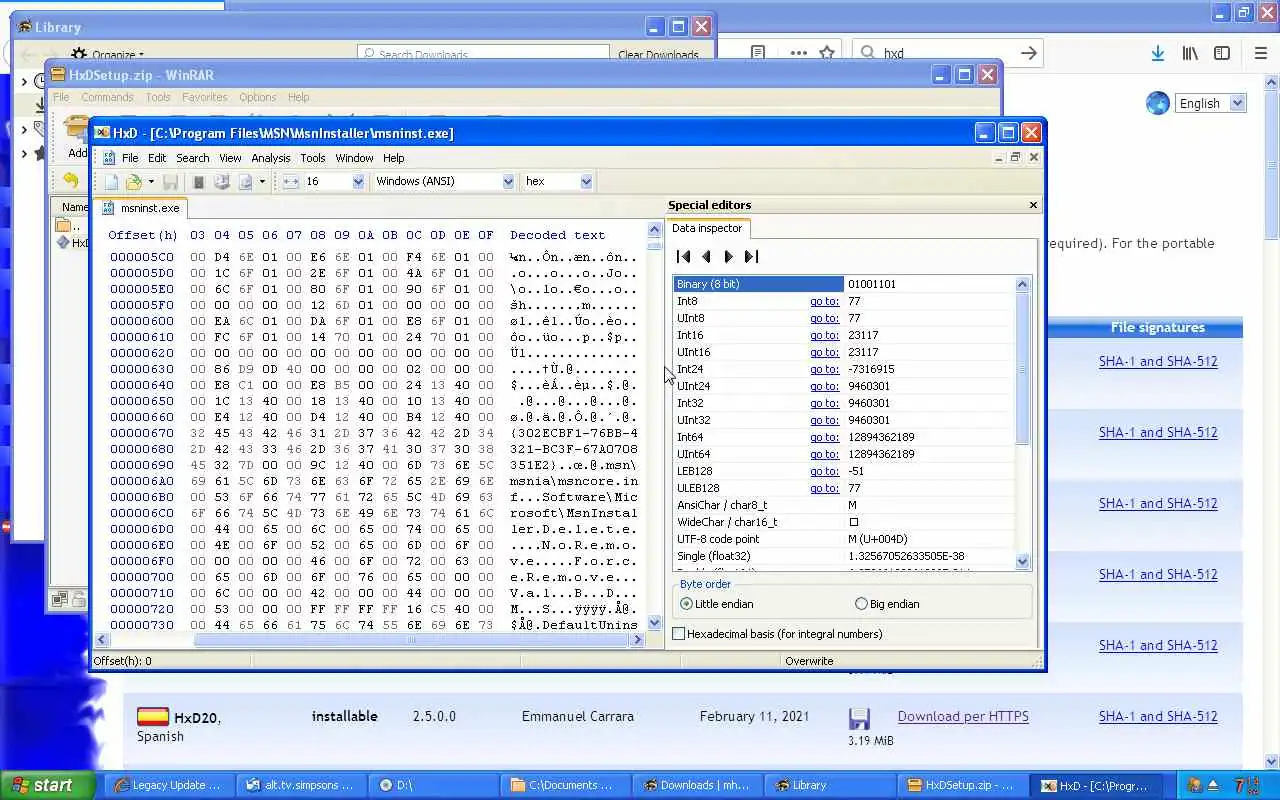Click SHA-1 and SHA-512 link in Spanish row
The width and height of the screenshot is (1280, 800).
click(x=1158, y=716)
